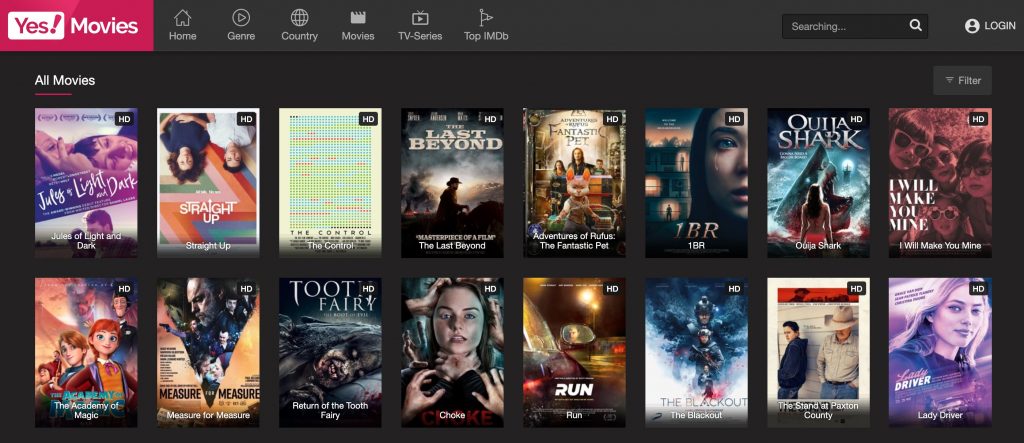Open the Choke movie poster
The image size is (1024, 443).
click(x=453, y=353)
